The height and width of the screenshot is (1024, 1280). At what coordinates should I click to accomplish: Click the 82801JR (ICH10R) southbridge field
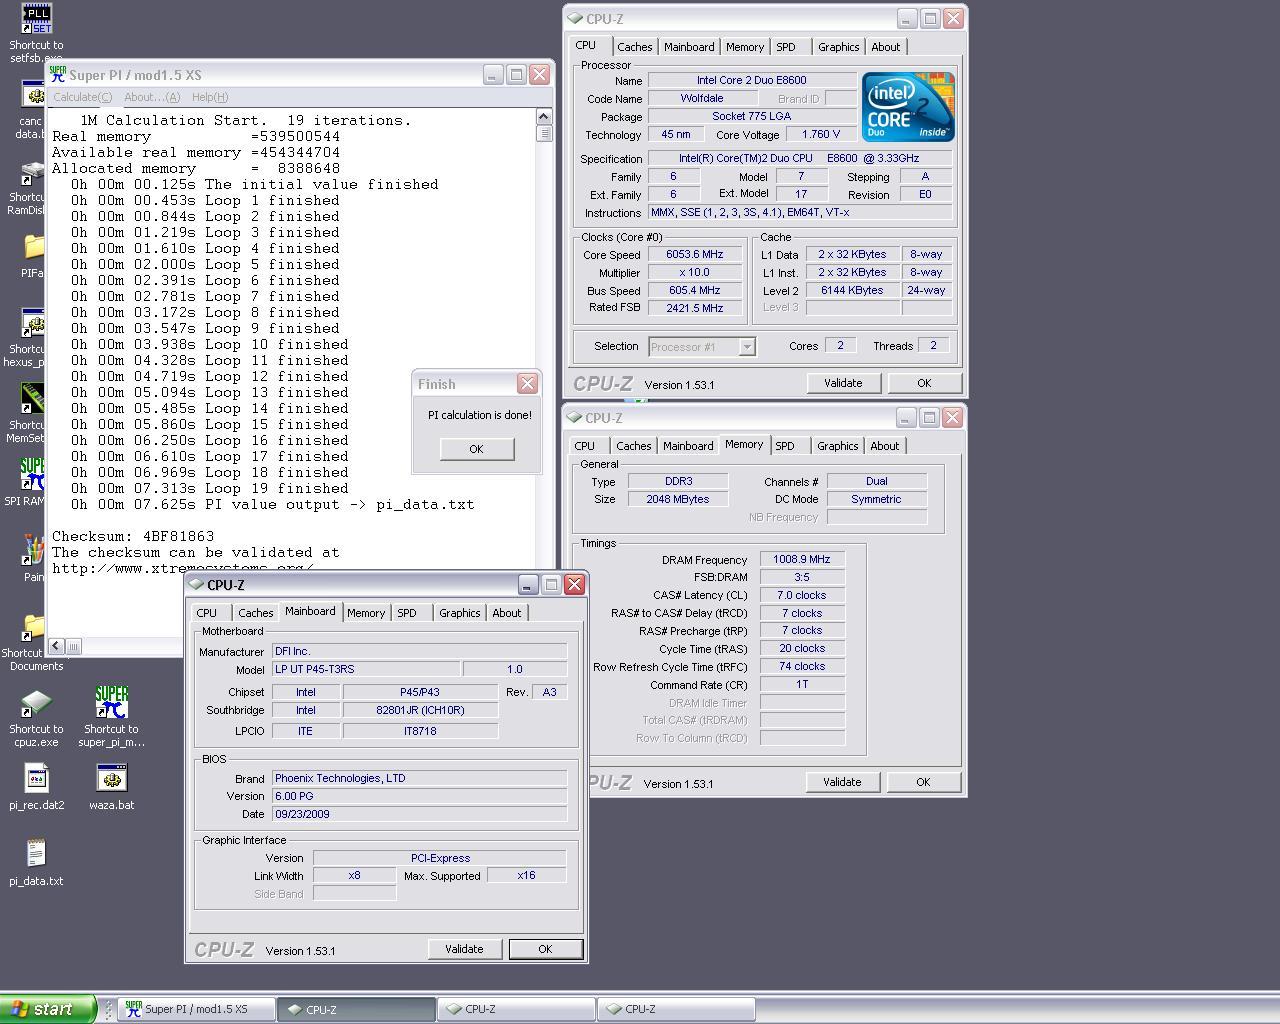coord(420,710)
